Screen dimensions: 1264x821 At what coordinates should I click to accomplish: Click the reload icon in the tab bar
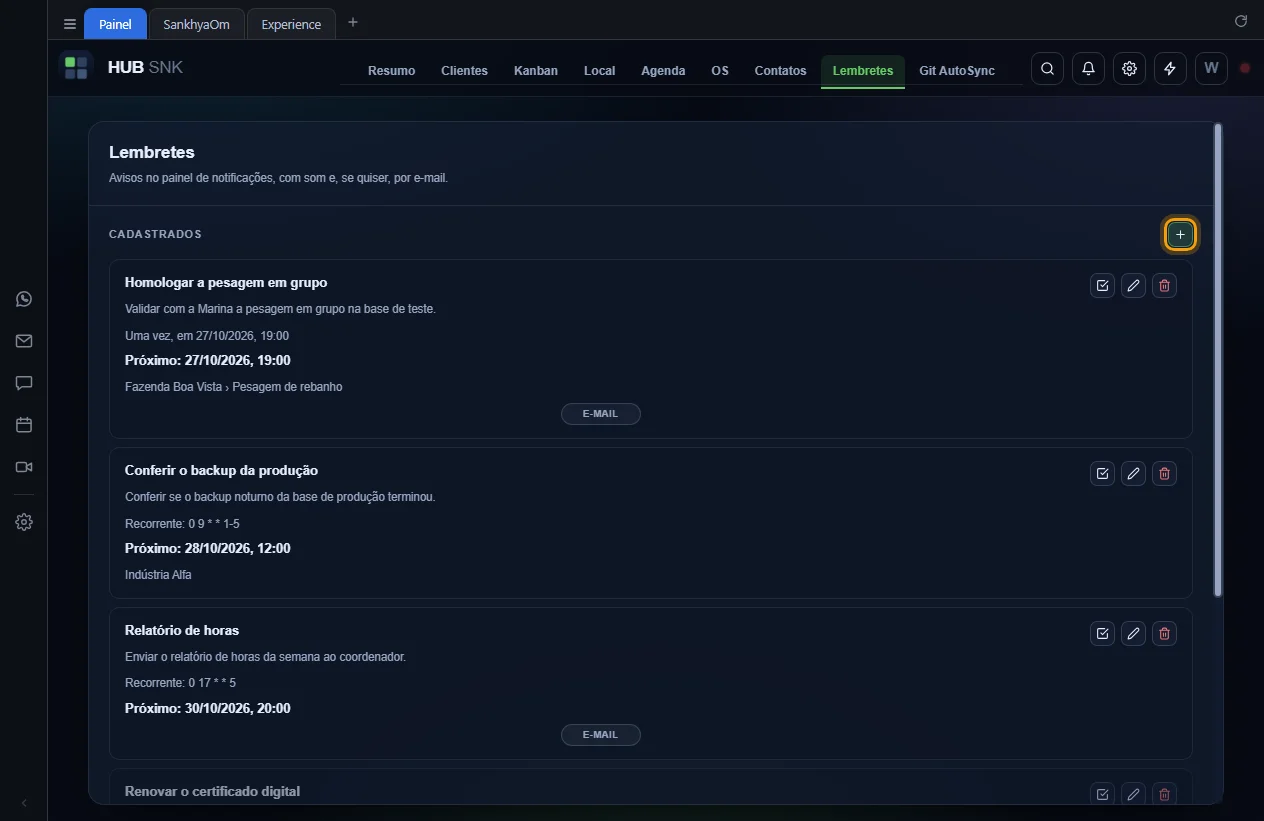coord(1241,21)
